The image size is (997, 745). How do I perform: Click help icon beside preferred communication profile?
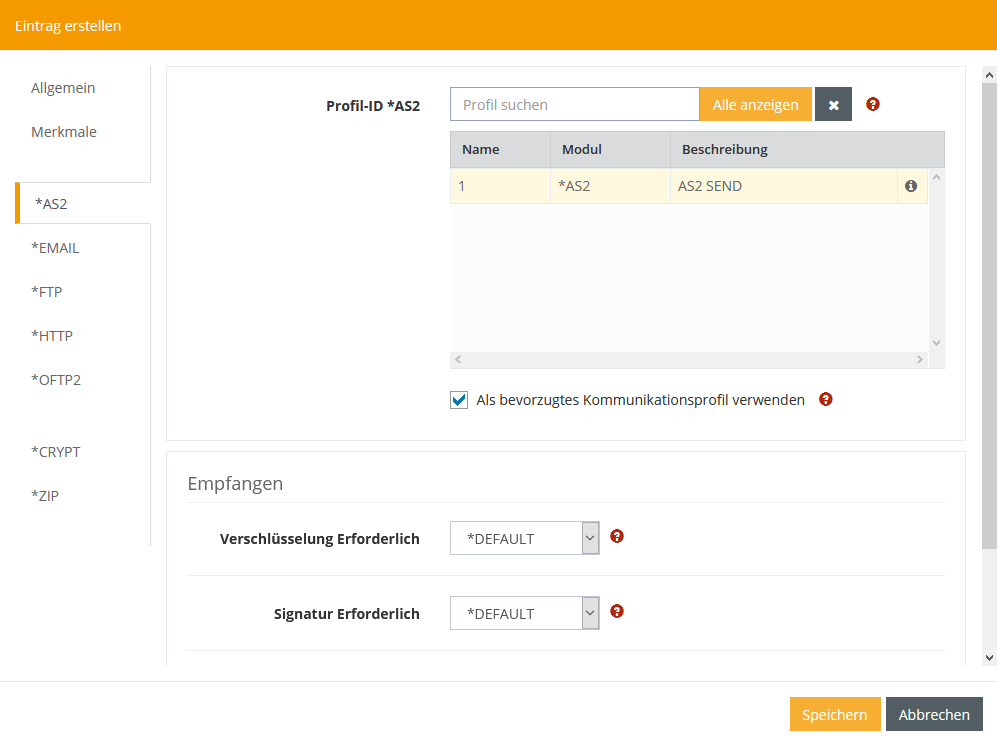pyautogui.click(x=826, y=399)
